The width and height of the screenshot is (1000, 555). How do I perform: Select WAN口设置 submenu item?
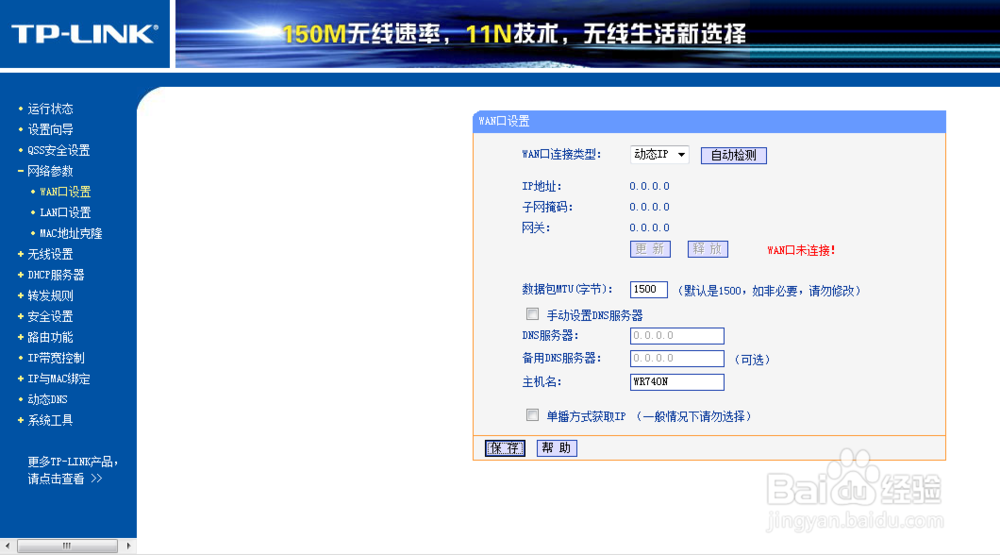point(65,192)
